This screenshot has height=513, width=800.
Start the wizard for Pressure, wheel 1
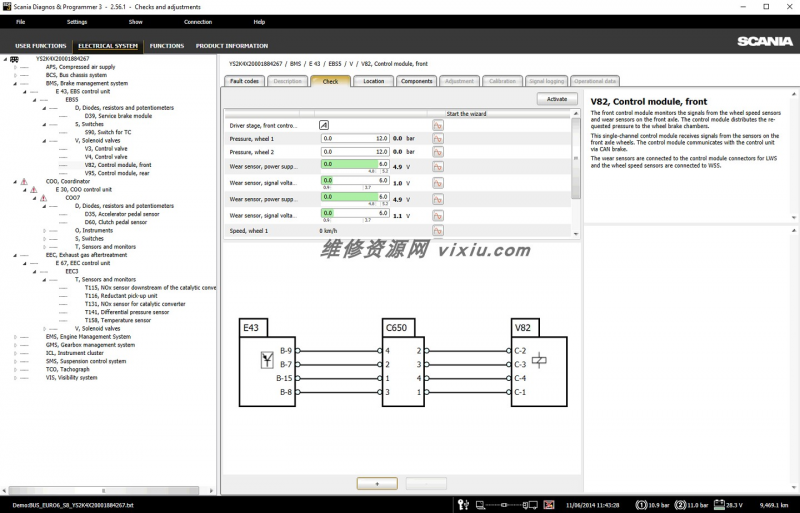[438, 138]
